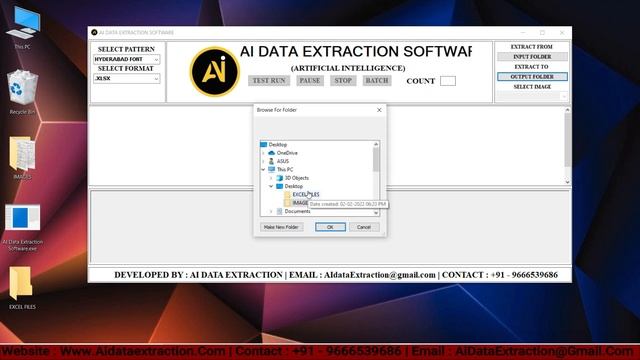Open the IMAGES folder on the desktop

[22, 158]
